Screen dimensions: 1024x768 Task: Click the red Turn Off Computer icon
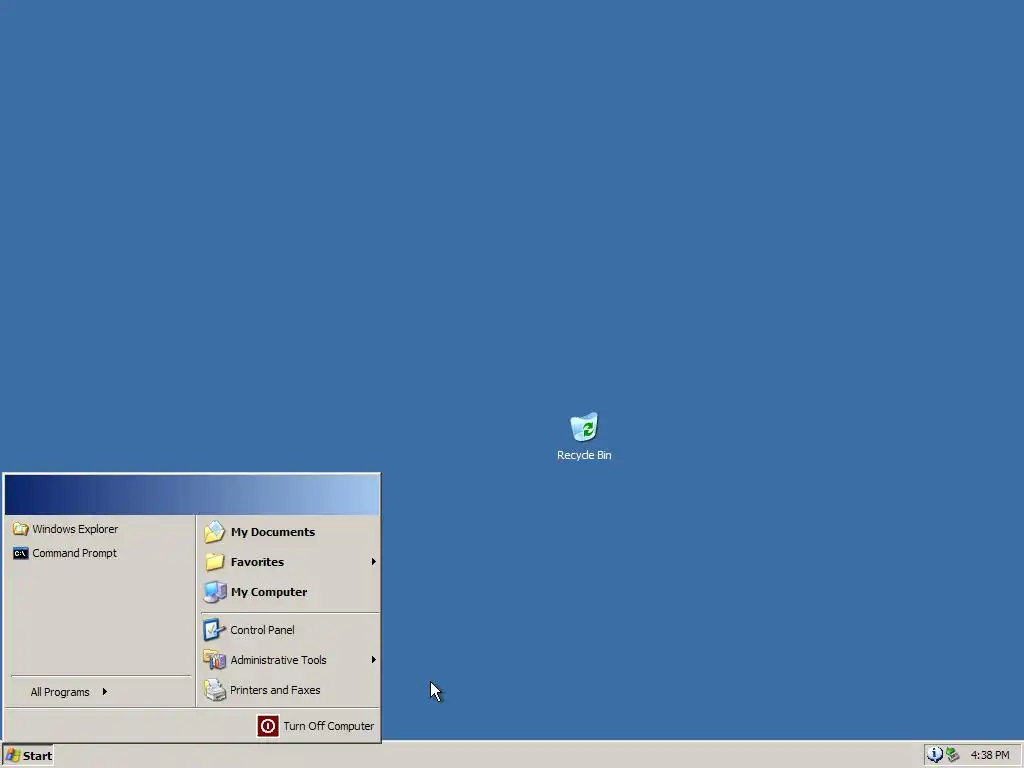point(268,726)
